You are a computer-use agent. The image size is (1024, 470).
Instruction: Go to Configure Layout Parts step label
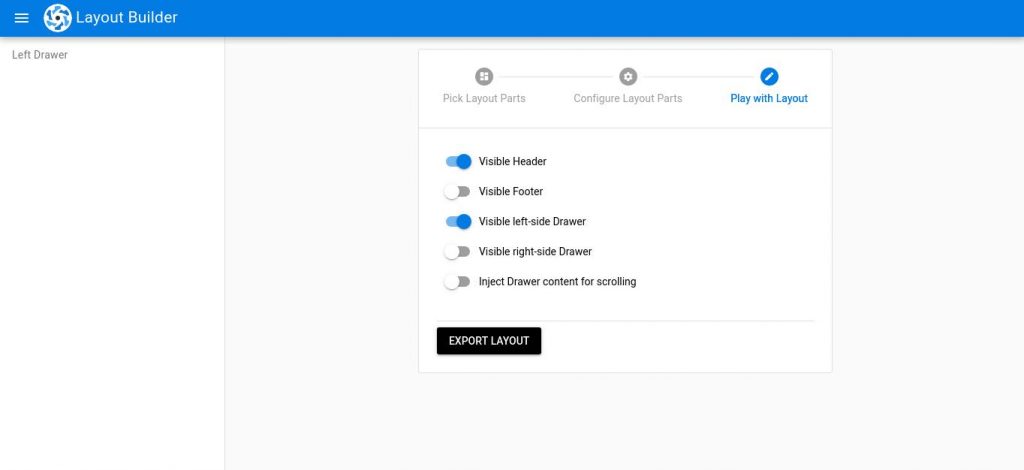(628, 99)
